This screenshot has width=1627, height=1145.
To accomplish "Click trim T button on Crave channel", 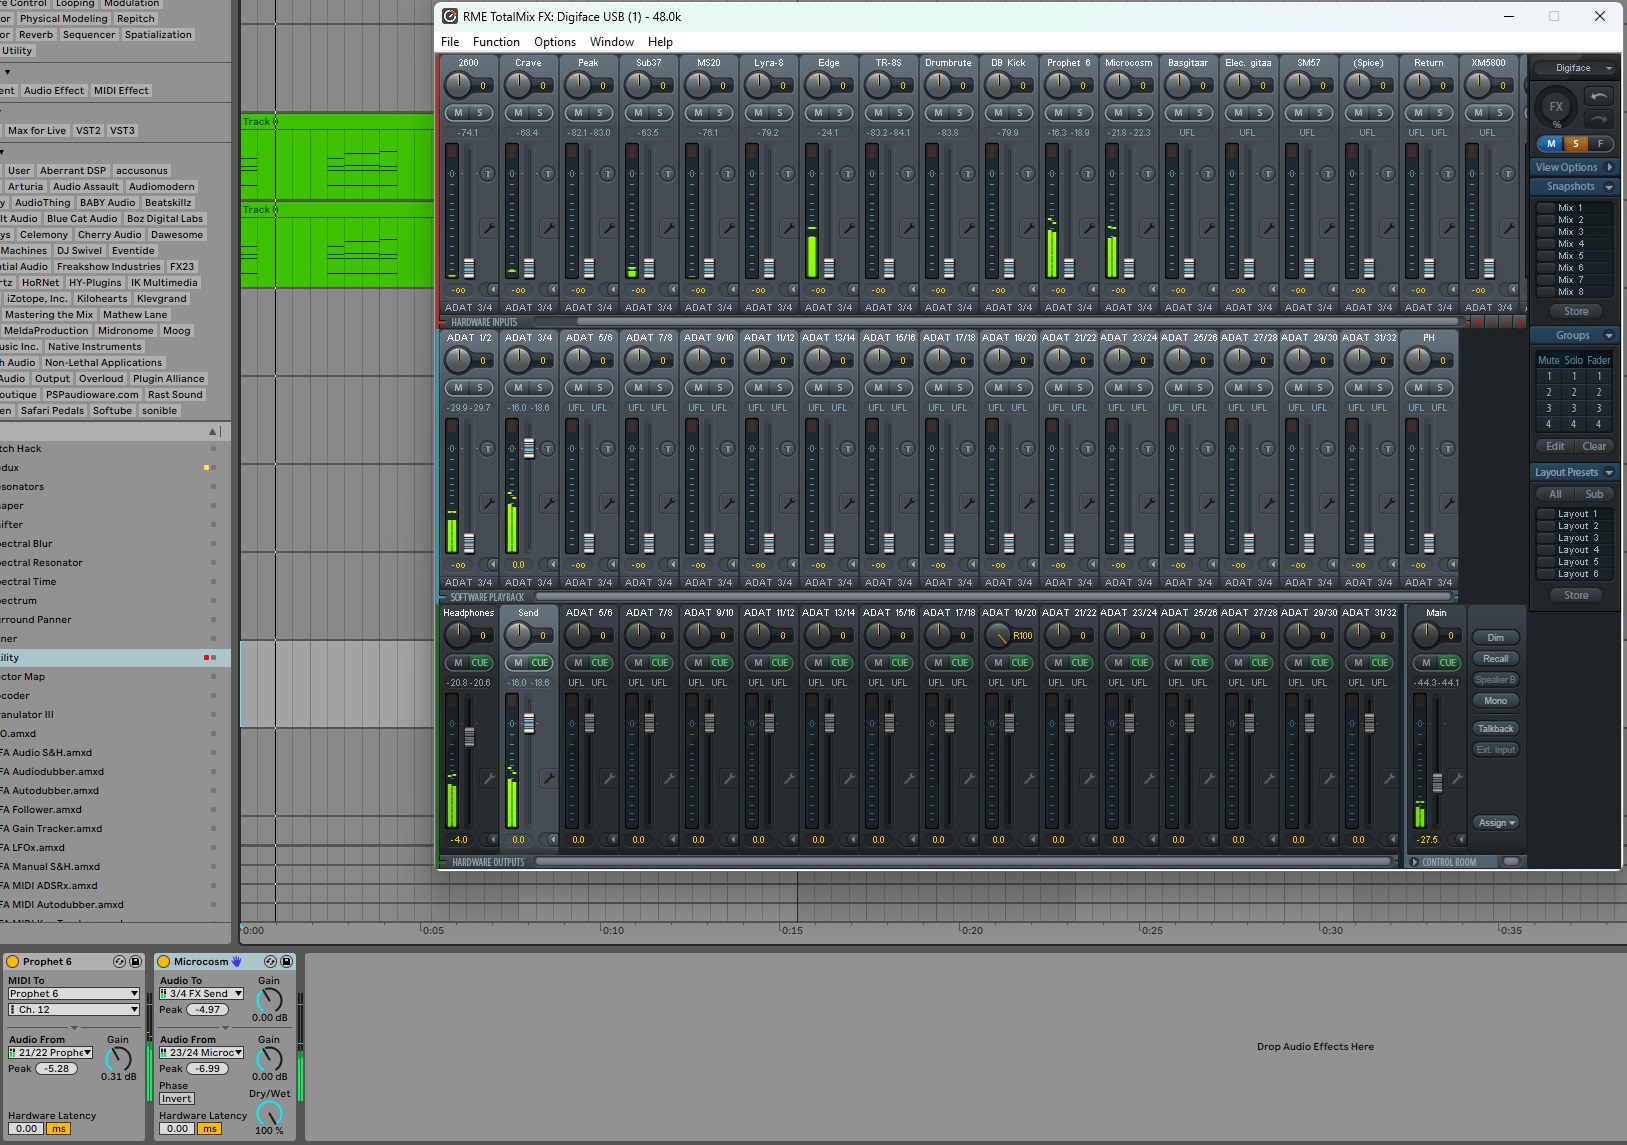I will (547, 174).
